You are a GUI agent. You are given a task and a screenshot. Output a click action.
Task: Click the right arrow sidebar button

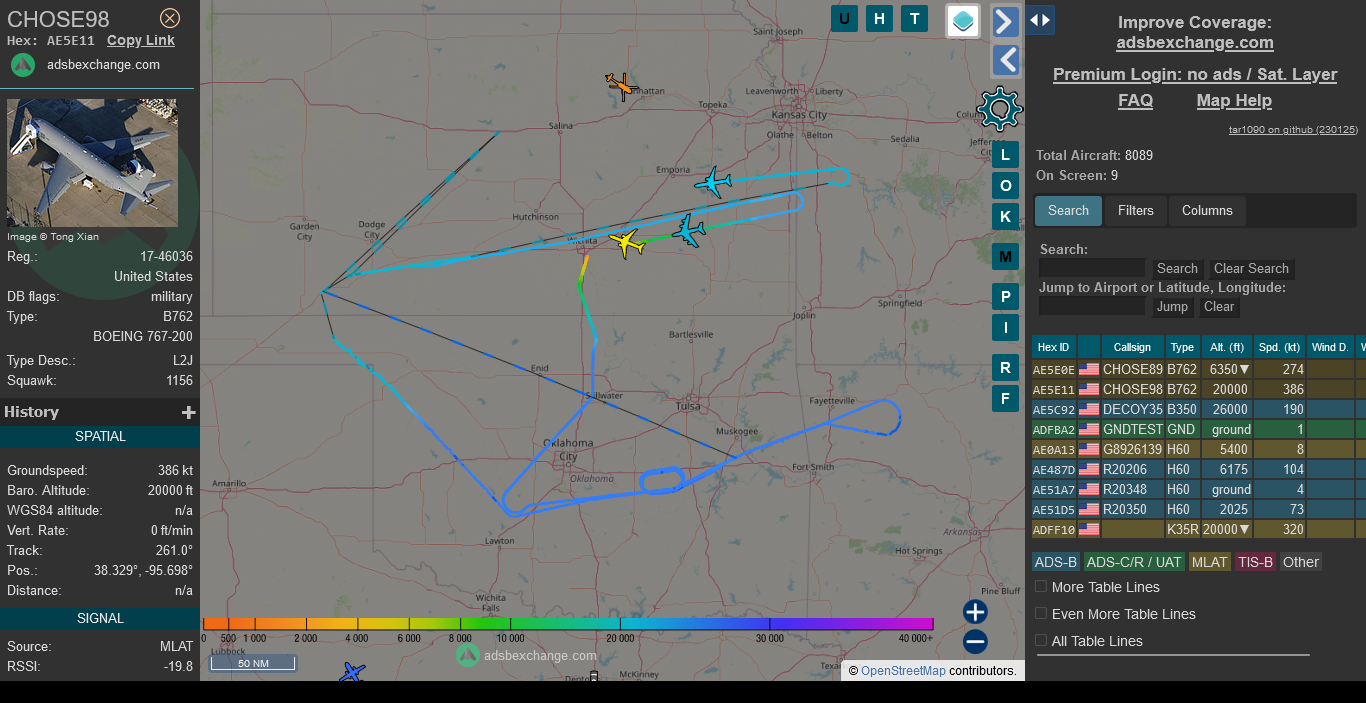pos(1006,21)
